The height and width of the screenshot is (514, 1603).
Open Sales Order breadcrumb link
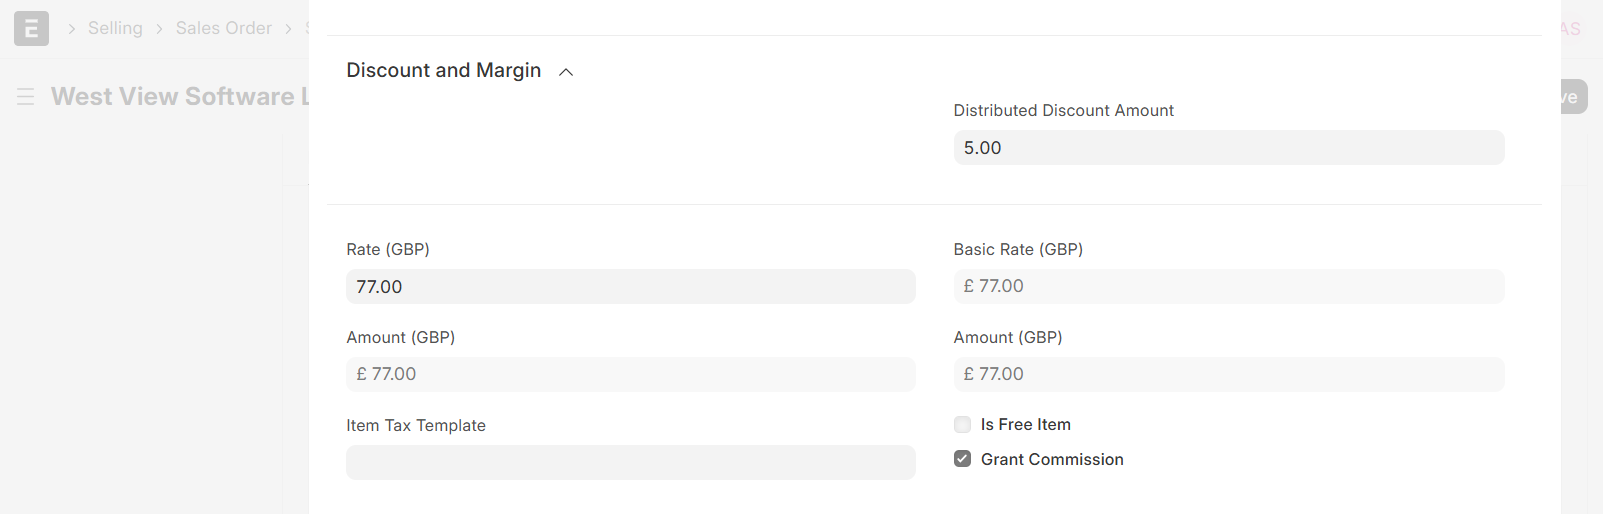coord(223,28)
